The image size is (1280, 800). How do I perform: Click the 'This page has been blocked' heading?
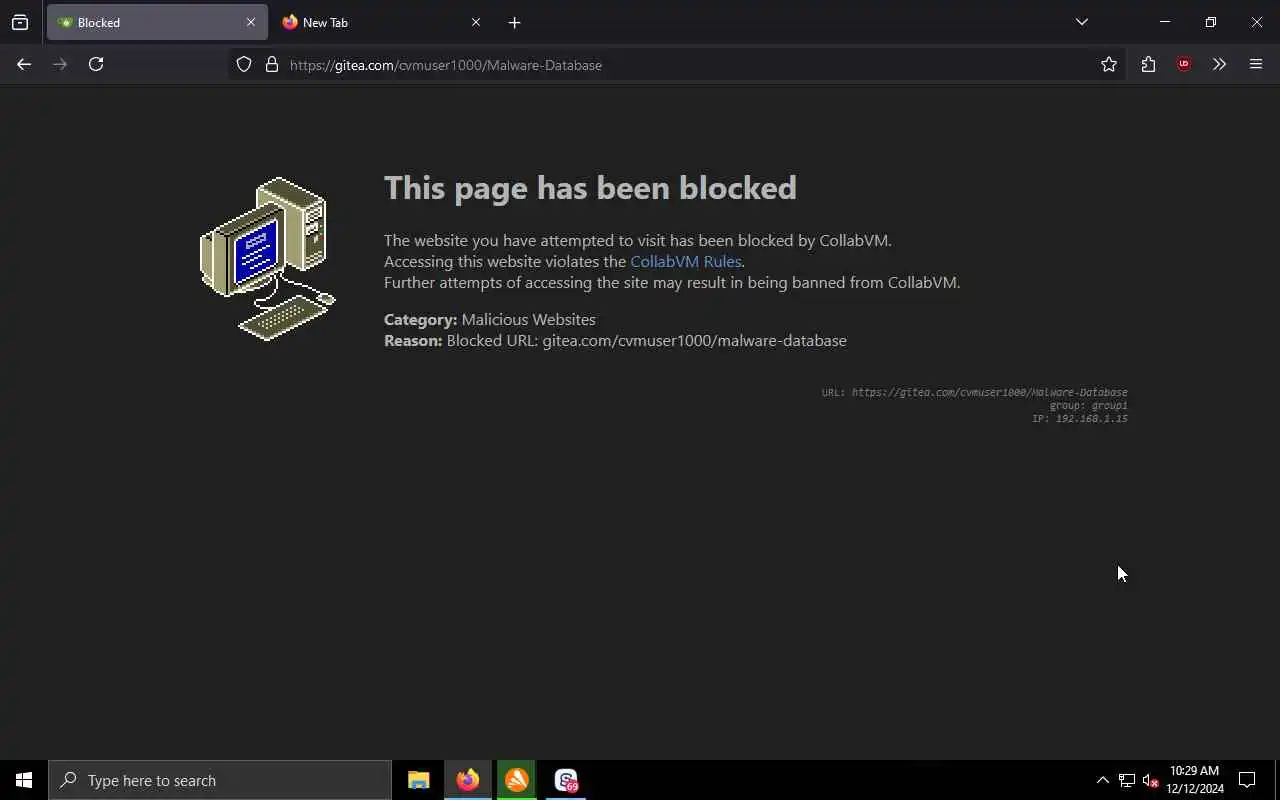[590, 188]
